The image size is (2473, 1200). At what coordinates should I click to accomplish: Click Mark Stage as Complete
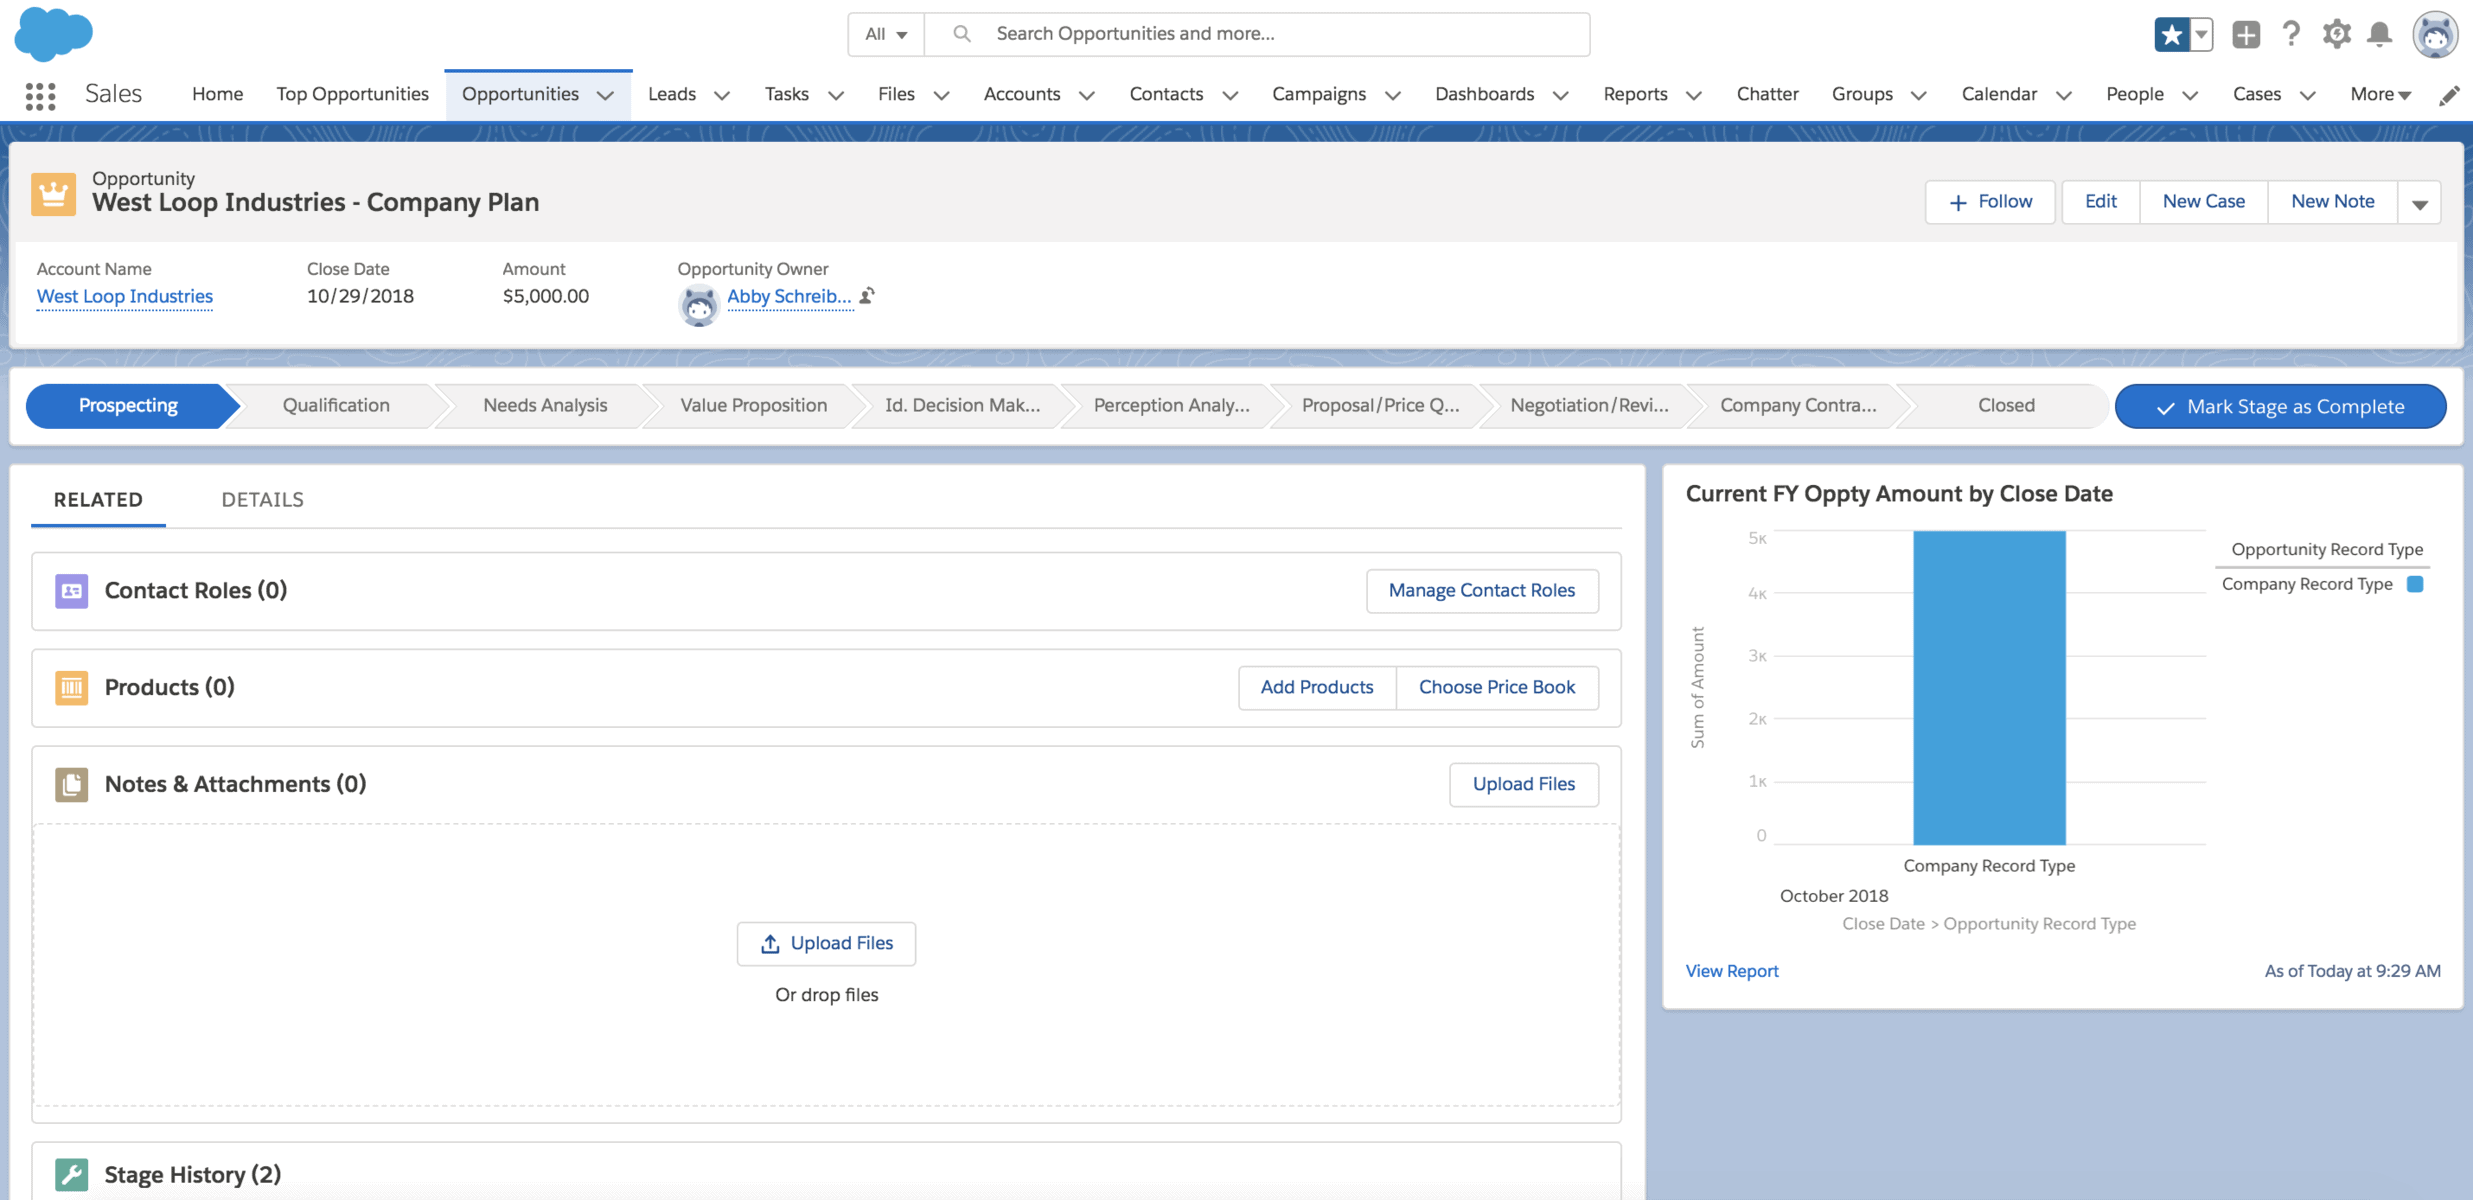click(x=2281, y=406)
